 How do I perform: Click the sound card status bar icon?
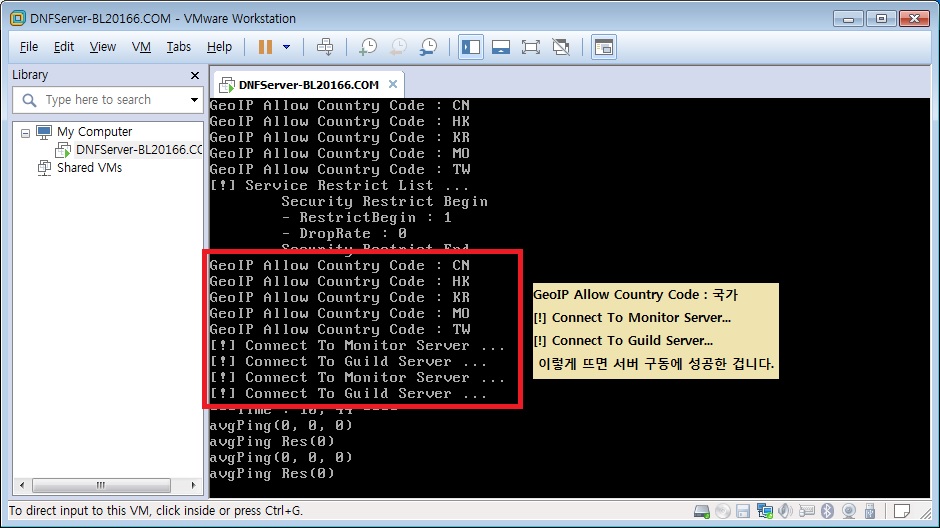(785, 511)
